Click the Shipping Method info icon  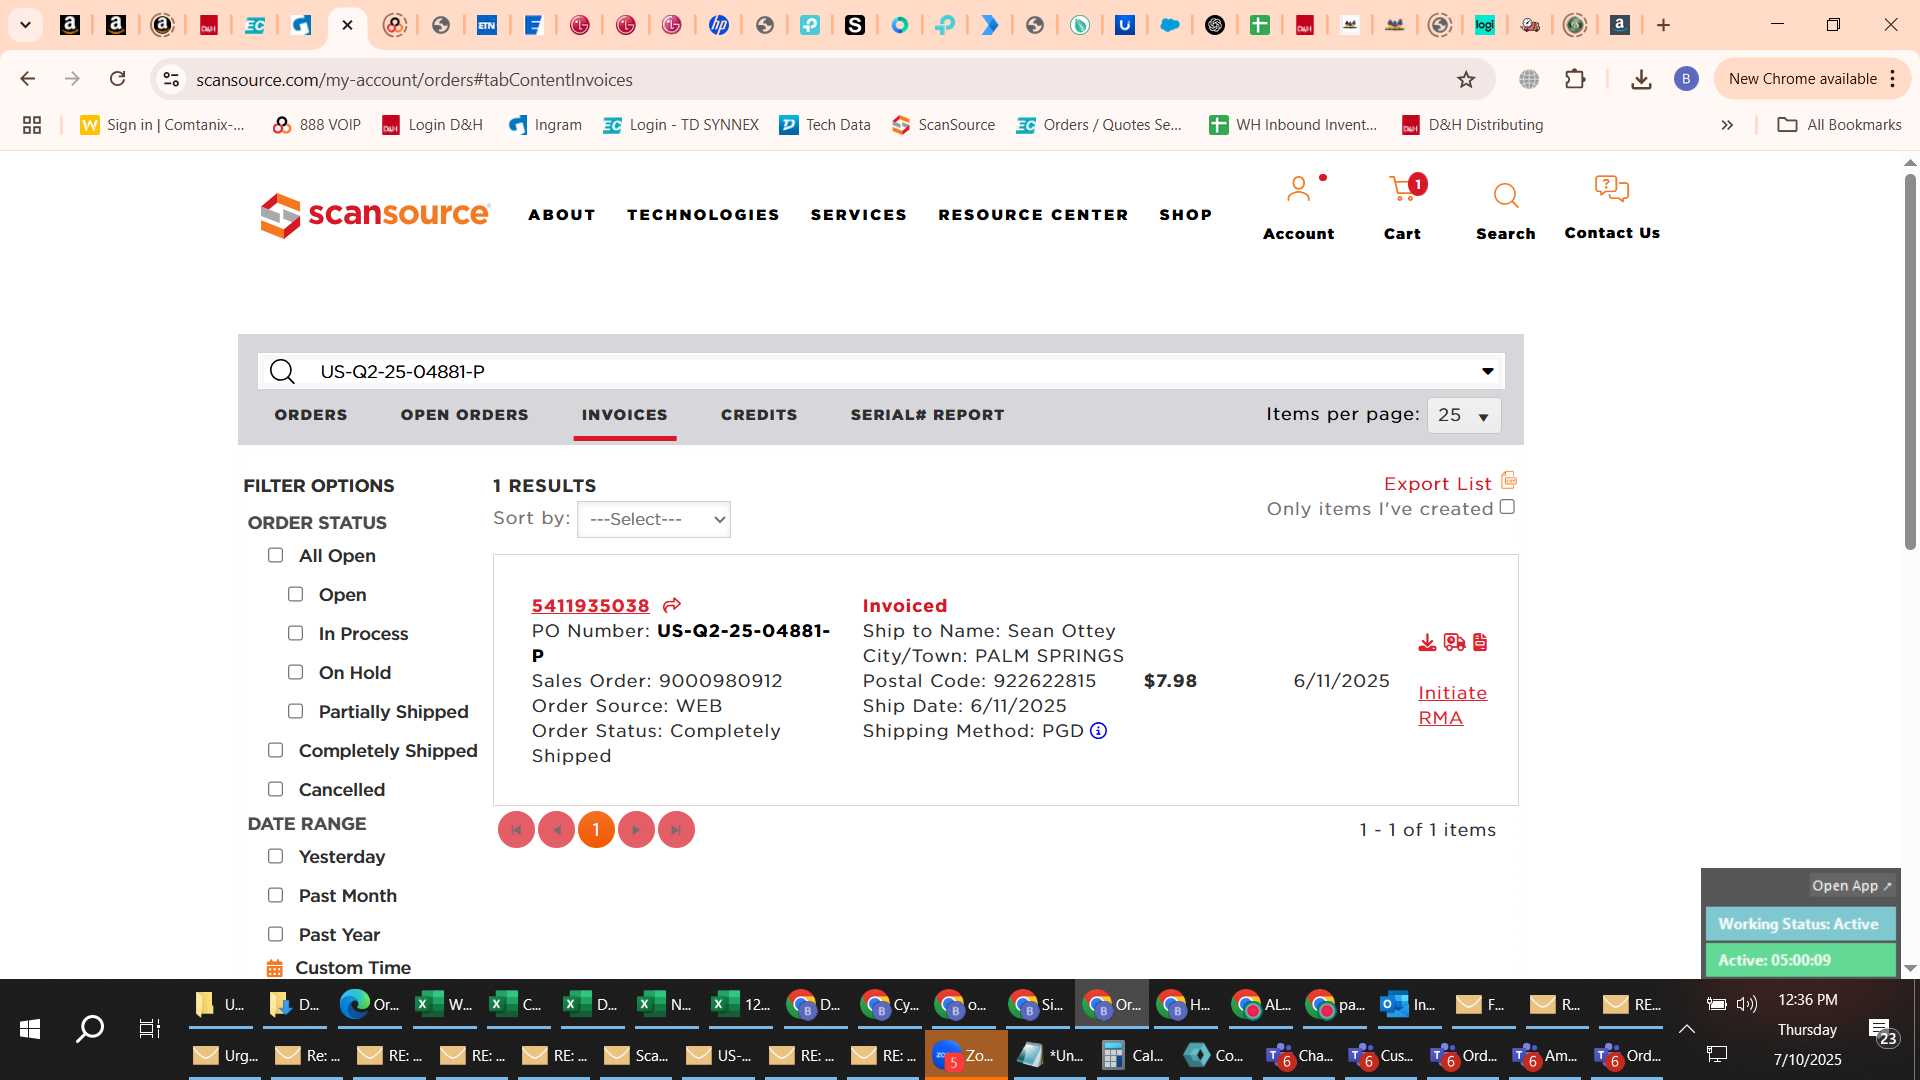pyautogui.click(x=1098, y=731)
